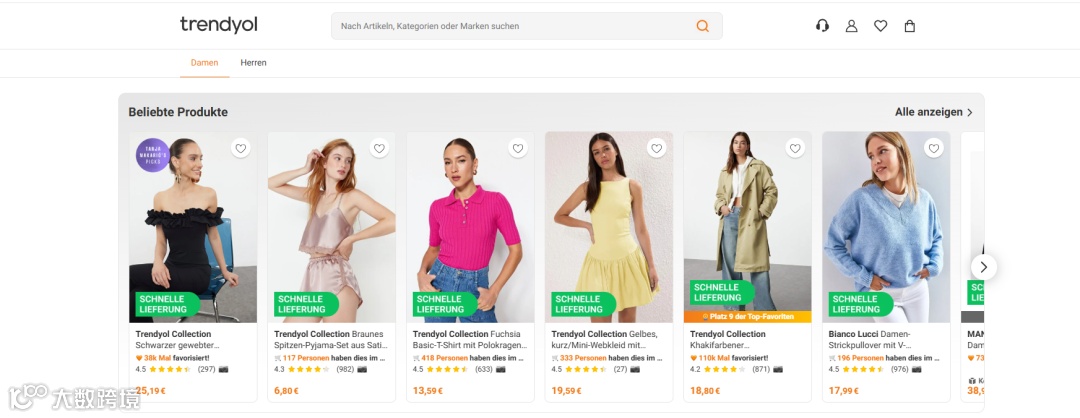Open the shopping bag icon
This screenshot has width=1080, height=418.
tap(910, 26)
